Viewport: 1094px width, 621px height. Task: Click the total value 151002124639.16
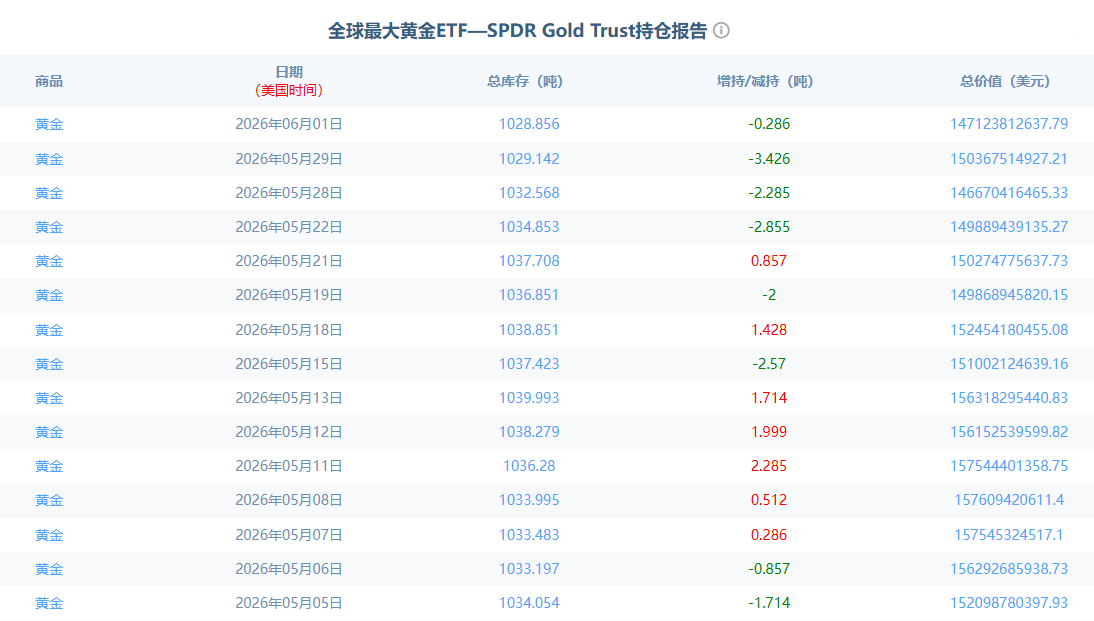[x=1009, y=364]
